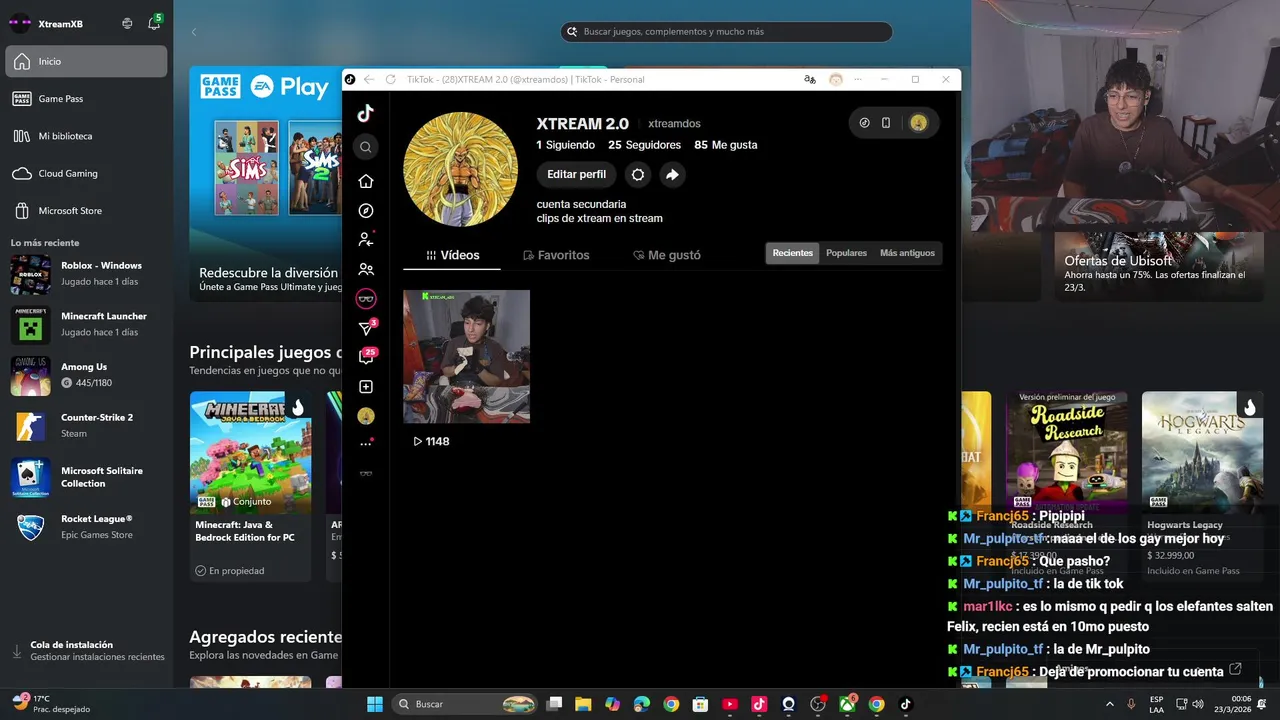Open account avatar in TikTok top-right pill
Viewport: 1280px width, 720px height.
[918, 123]
